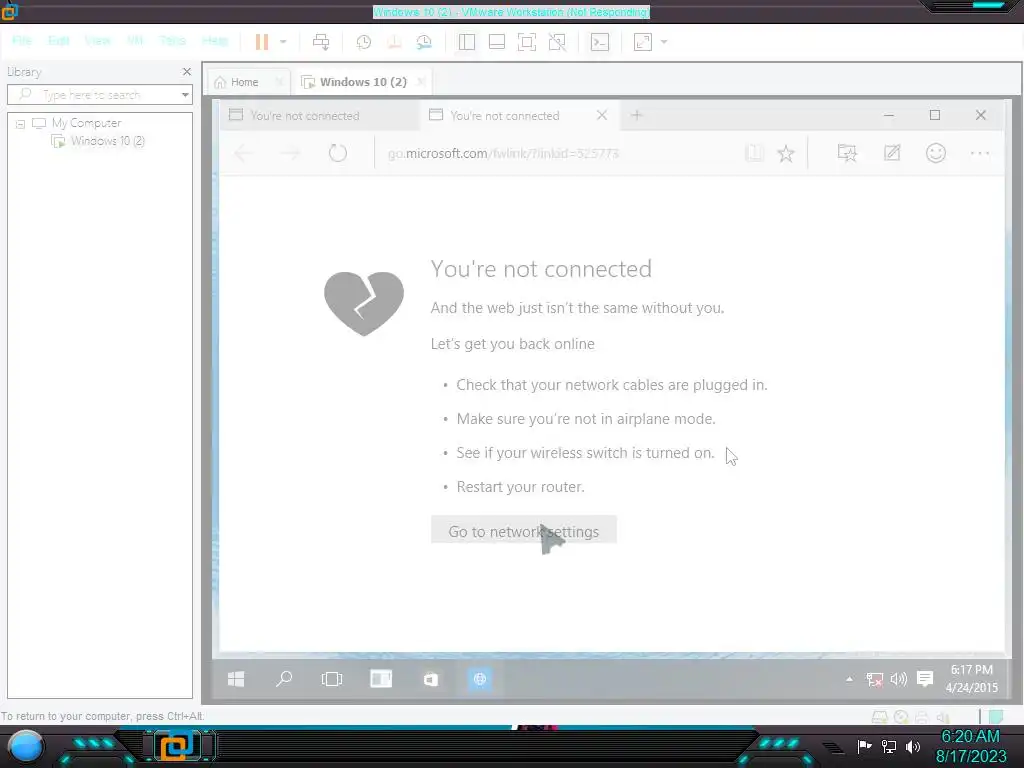Click the Edge forward arrow
This screenshot has height=768, width=1024.
coord(290,153)
